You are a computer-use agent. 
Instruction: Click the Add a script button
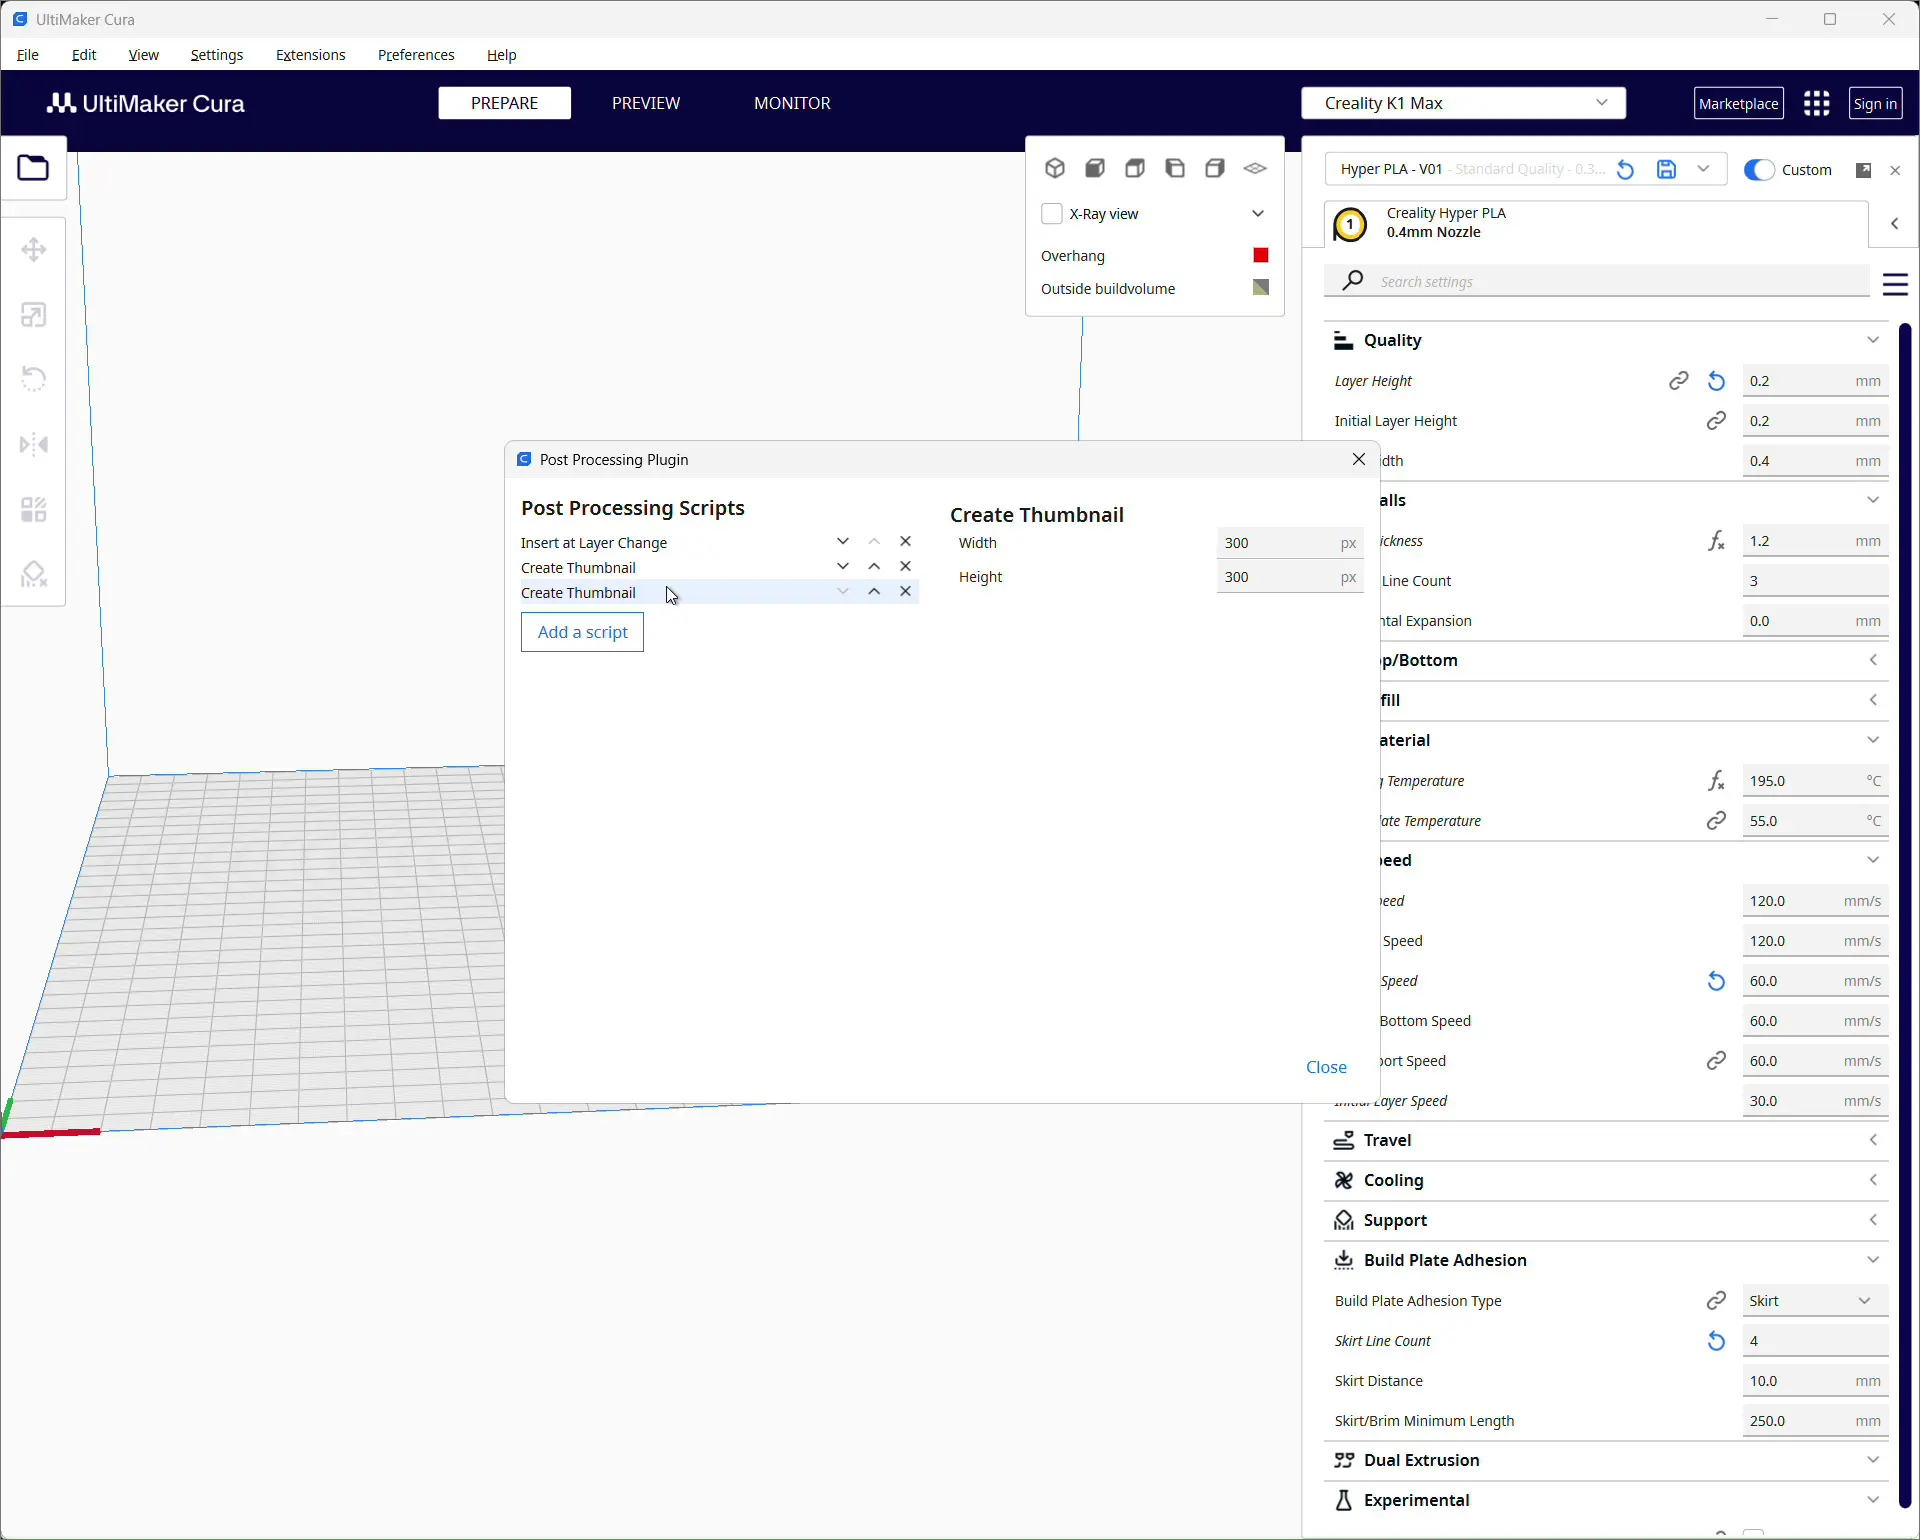tap(582, 632)
